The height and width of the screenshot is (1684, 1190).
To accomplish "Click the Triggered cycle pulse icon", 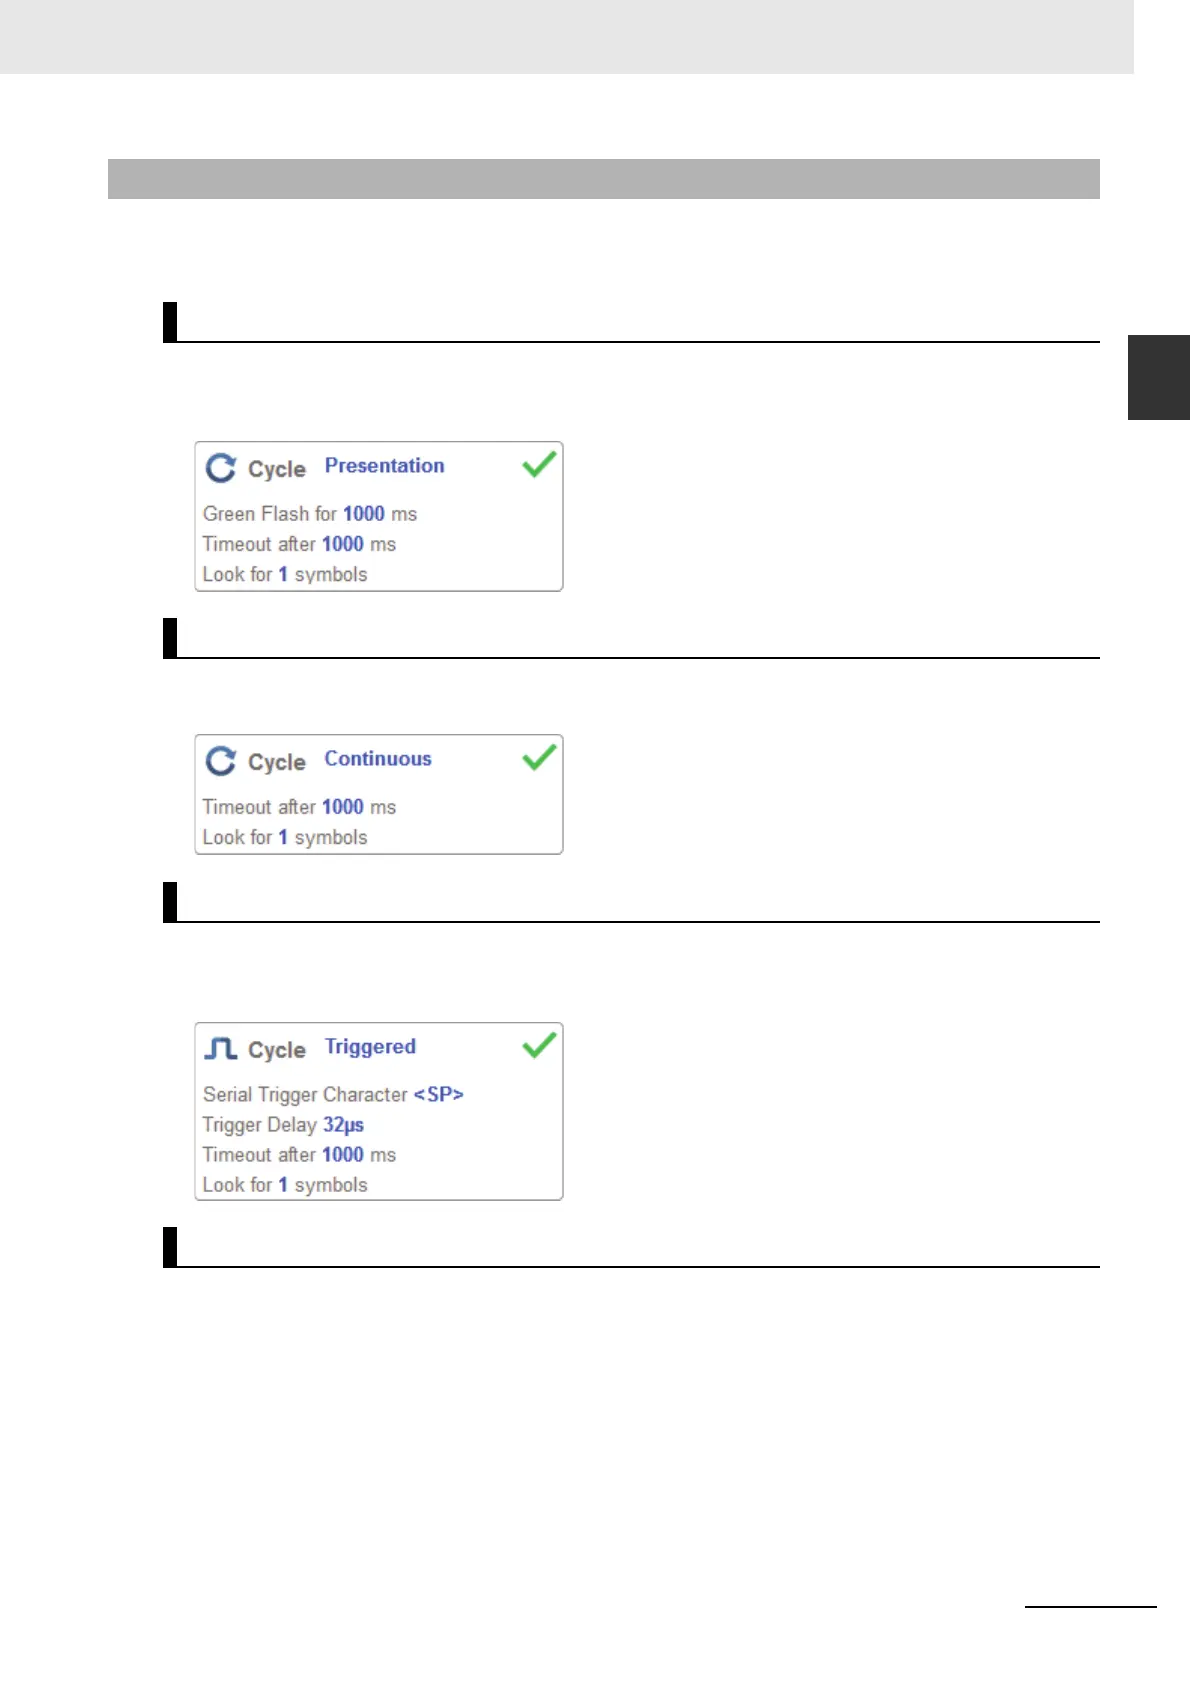I will [220, 1048].
